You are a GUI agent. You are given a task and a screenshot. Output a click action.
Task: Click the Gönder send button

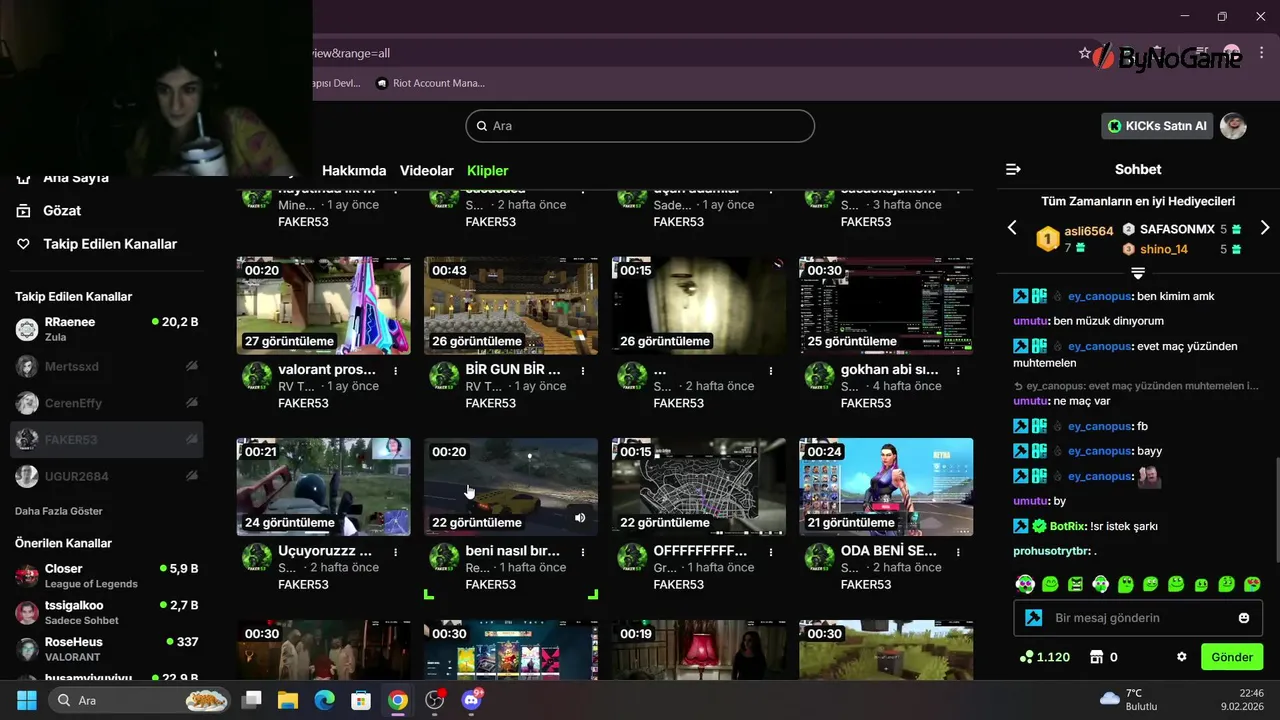tap(1232, 657)
